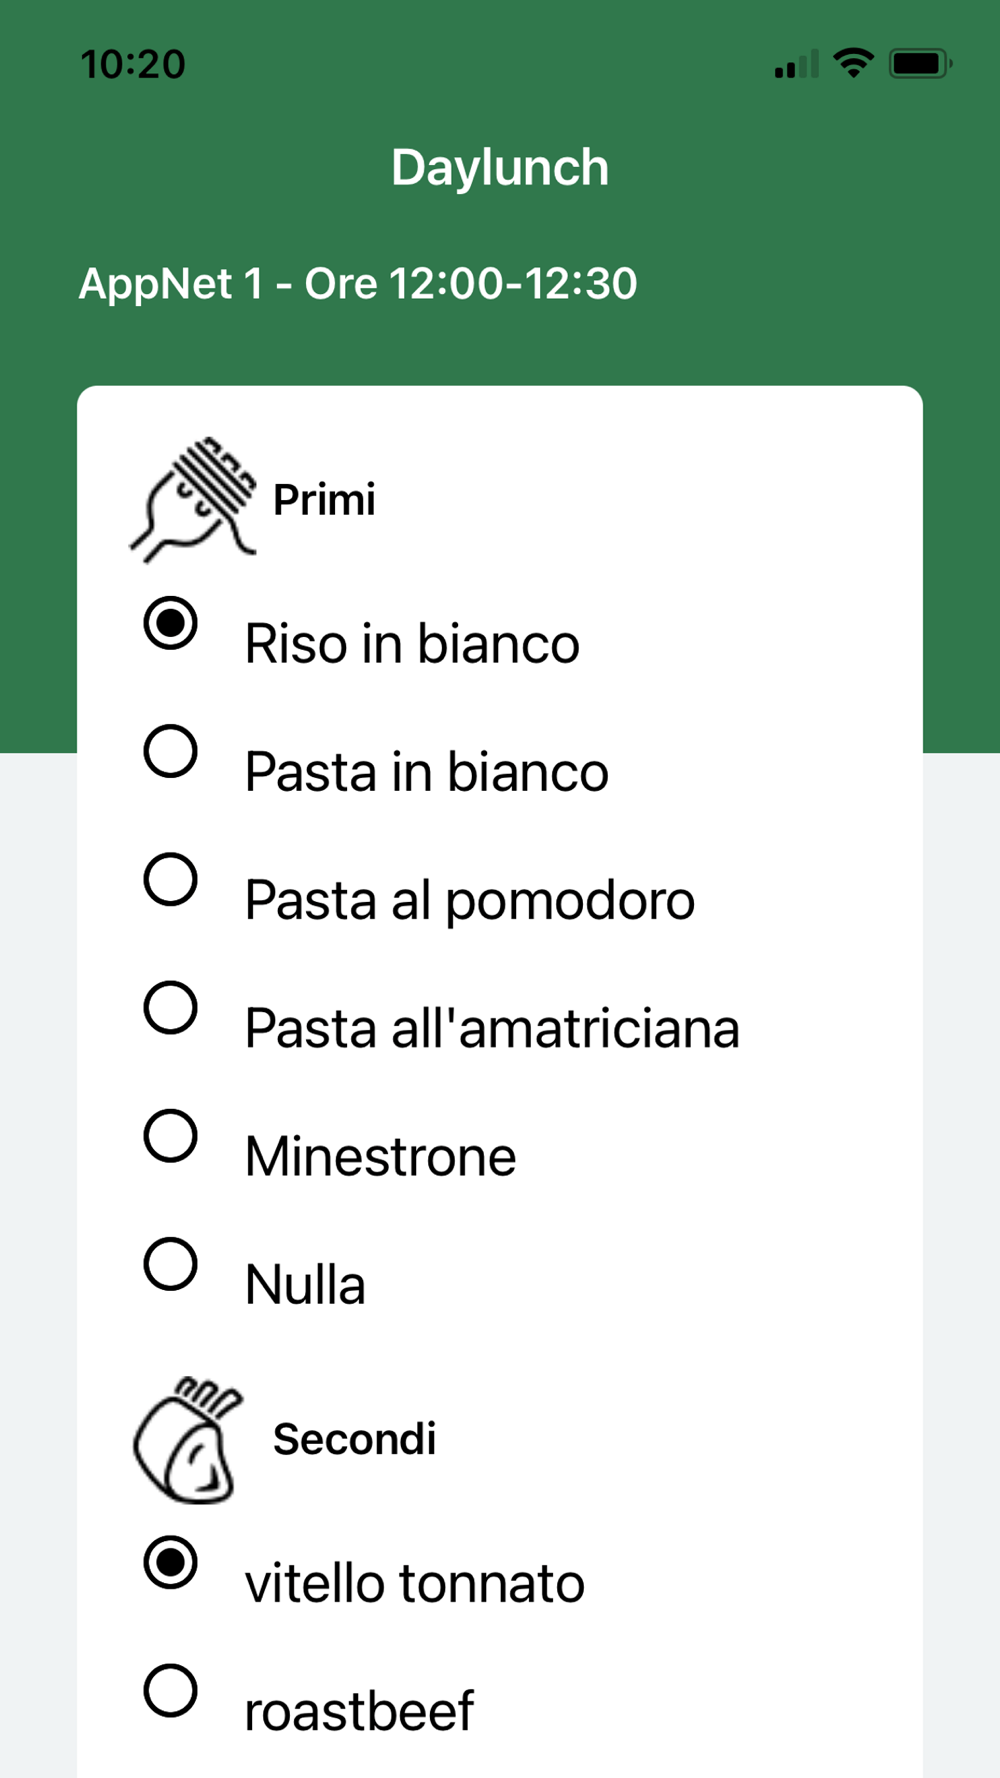
Task: Tap the Primi section heading
Action: 324,499
